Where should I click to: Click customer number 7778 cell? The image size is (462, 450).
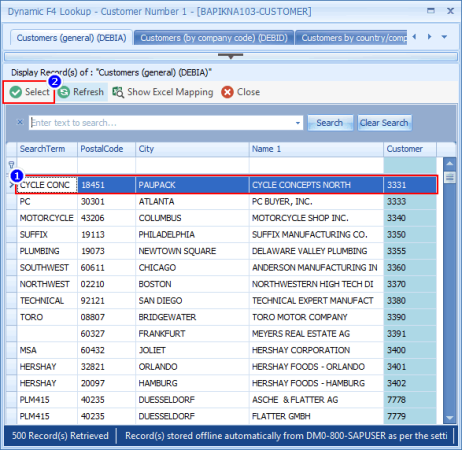[x=410, y=400]
